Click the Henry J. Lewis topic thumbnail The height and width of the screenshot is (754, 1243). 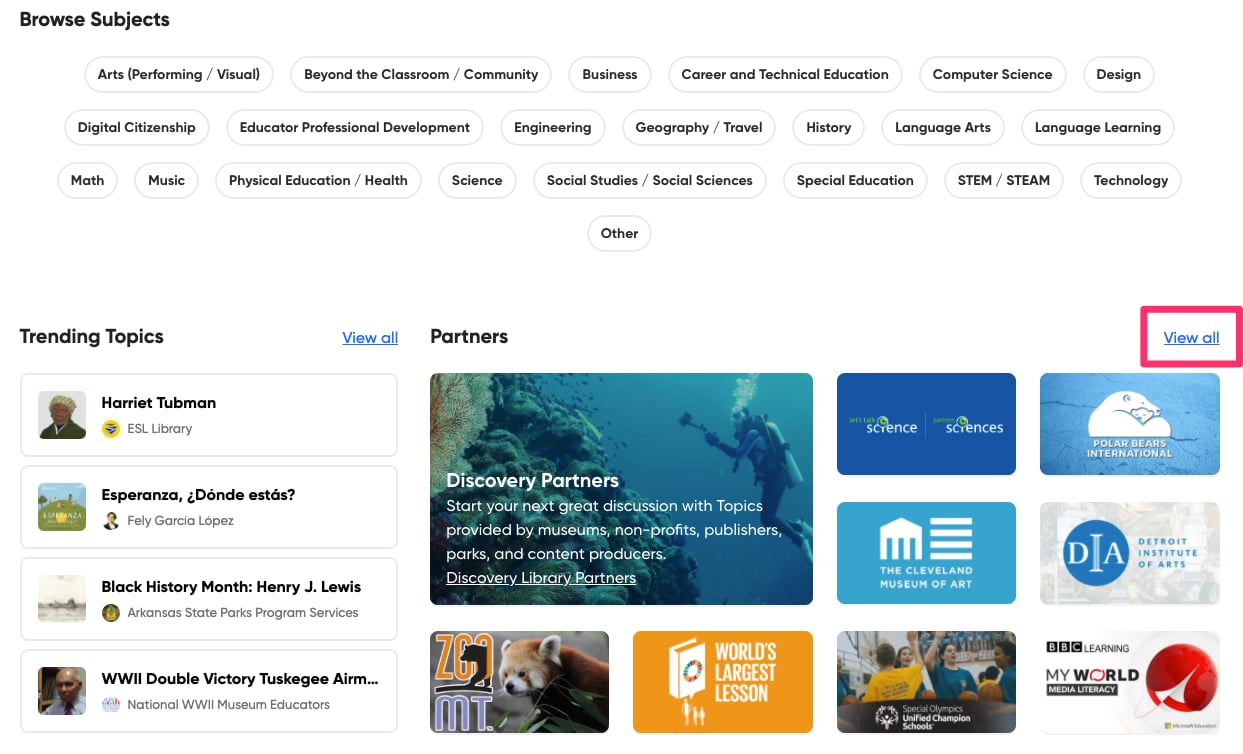62,599
